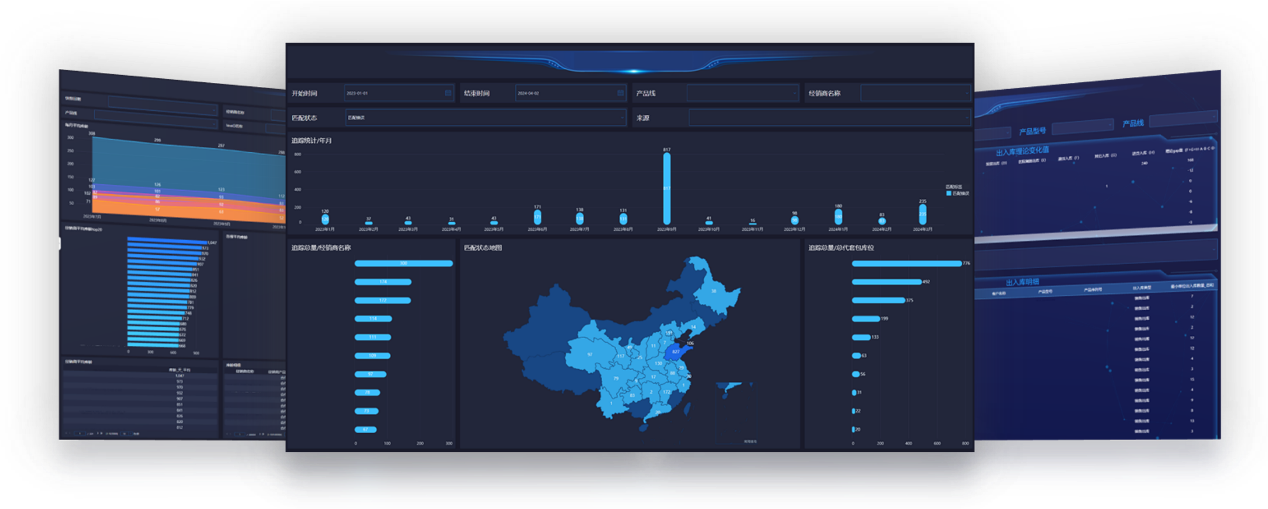Click the 匹配情况 legend color square
The width and height of the screenshot is (1268, 509).
click(948, 193)
